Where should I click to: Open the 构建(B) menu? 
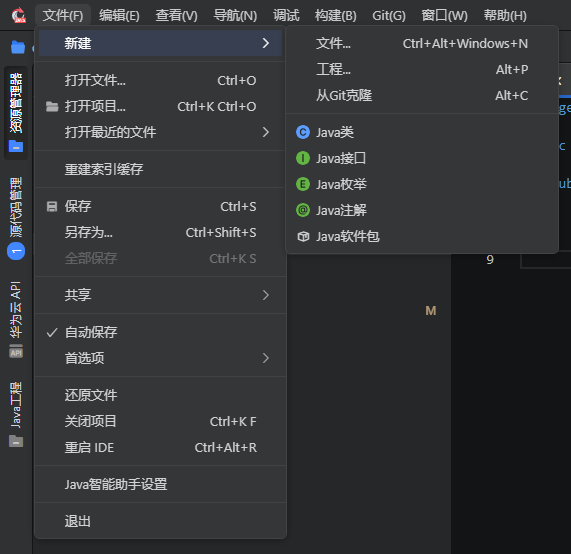[x=335, y=16]
